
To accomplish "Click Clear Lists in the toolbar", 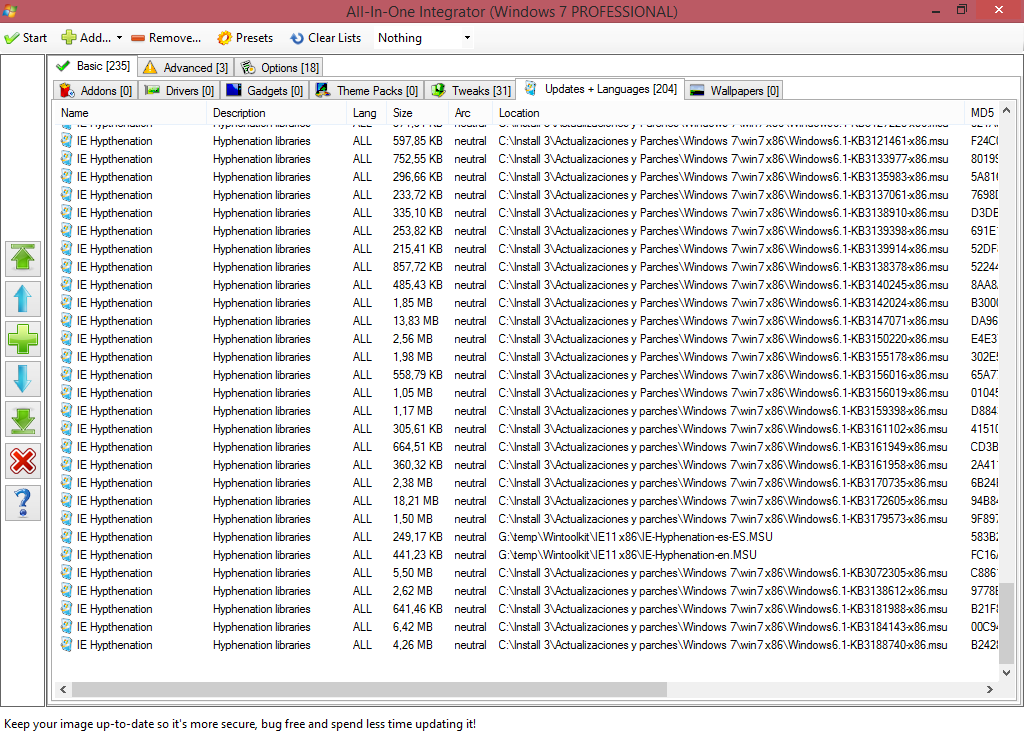I will tap(325, 38).
